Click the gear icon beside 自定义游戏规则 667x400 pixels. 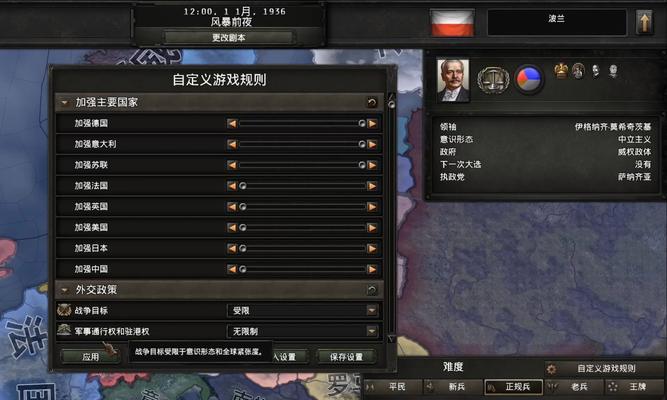(552, 369)
